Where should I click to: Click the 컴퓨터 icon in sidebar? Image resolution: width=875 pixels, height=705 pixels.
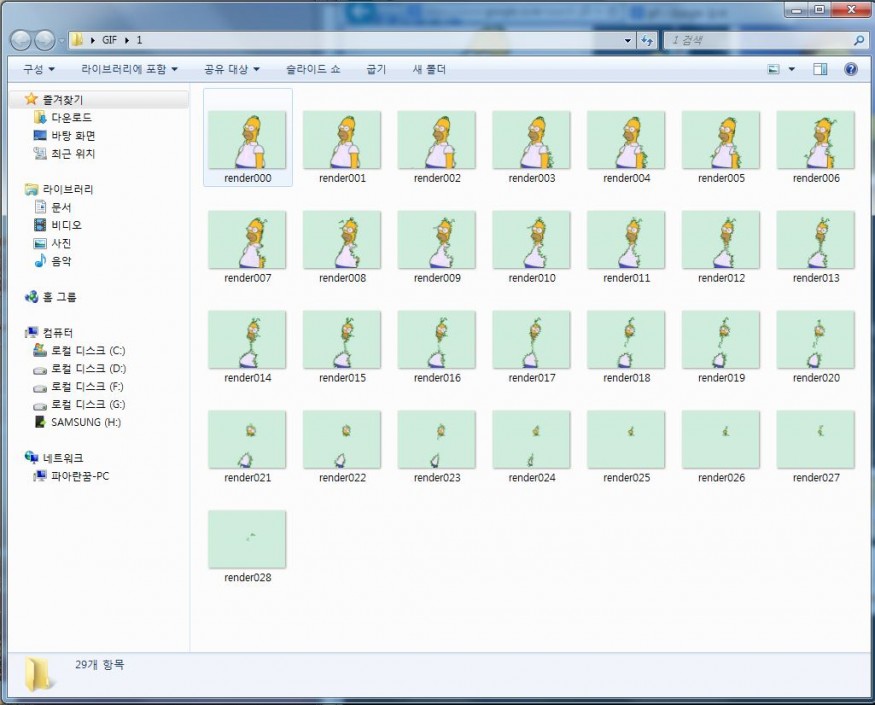click(31, 333)
